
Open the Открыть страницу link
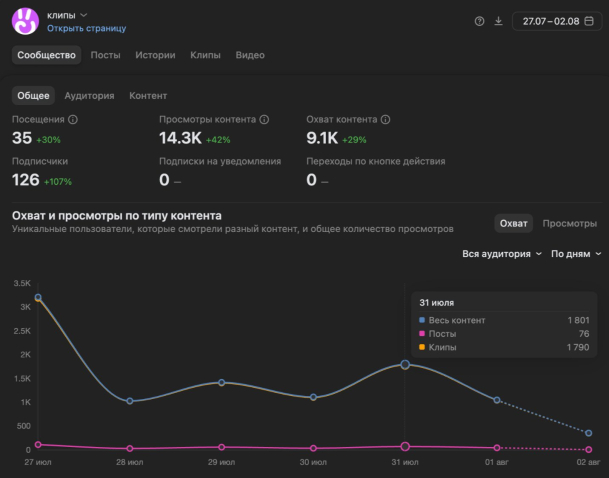click(x=87, y=28)
